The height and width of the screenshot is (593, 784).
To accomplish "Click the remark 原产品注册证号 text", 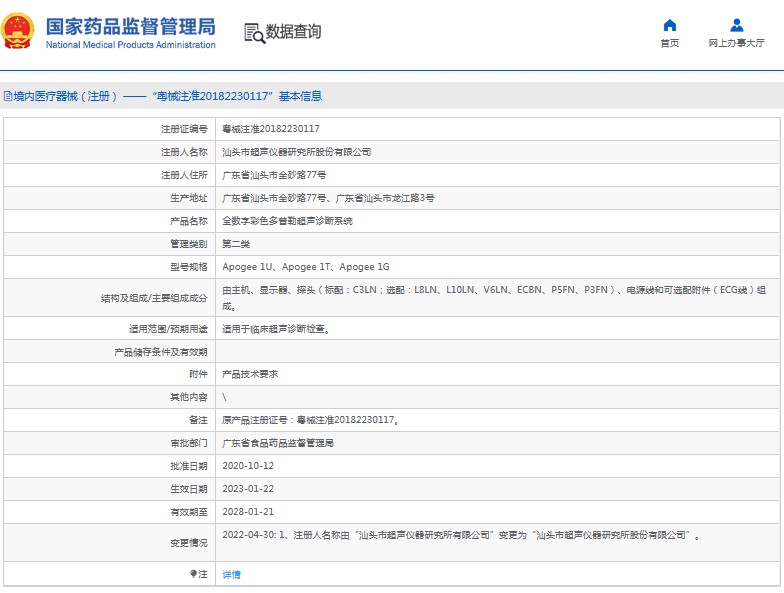I will [x=310, y=420].
